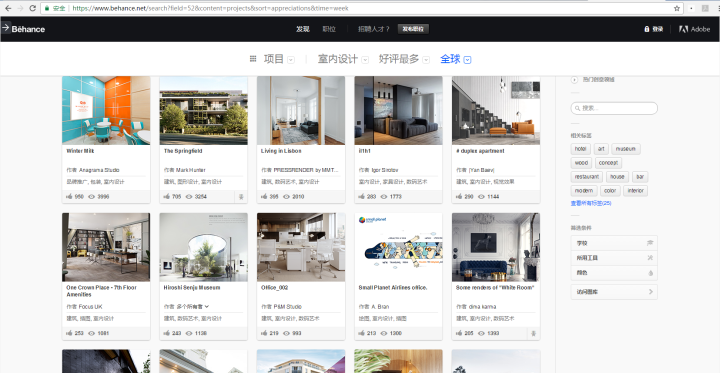This screenshot has height=373, width=720.
Task: Go back with the browser back arrow
Action: tap(8, 8)
